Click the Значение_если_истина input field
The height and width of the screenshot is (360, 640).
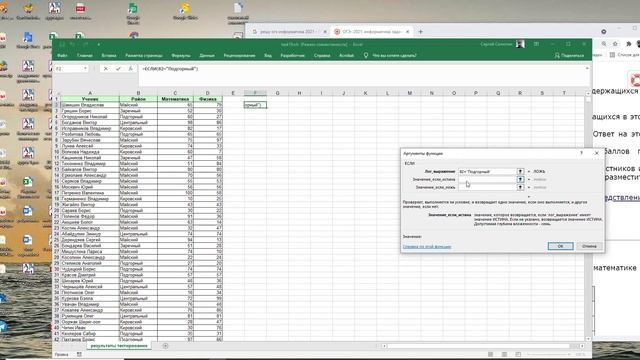[x=487, y=179]
